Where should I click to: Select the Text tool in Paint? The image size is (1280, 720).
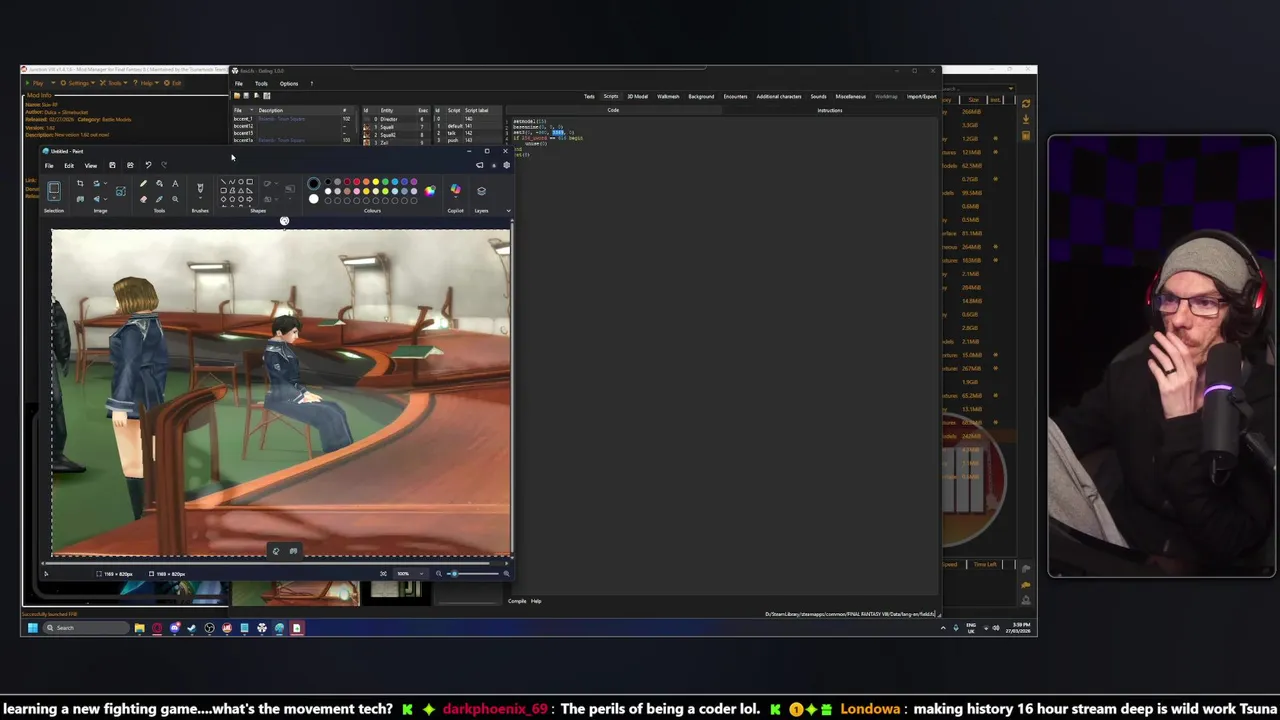tap(175, 183)
